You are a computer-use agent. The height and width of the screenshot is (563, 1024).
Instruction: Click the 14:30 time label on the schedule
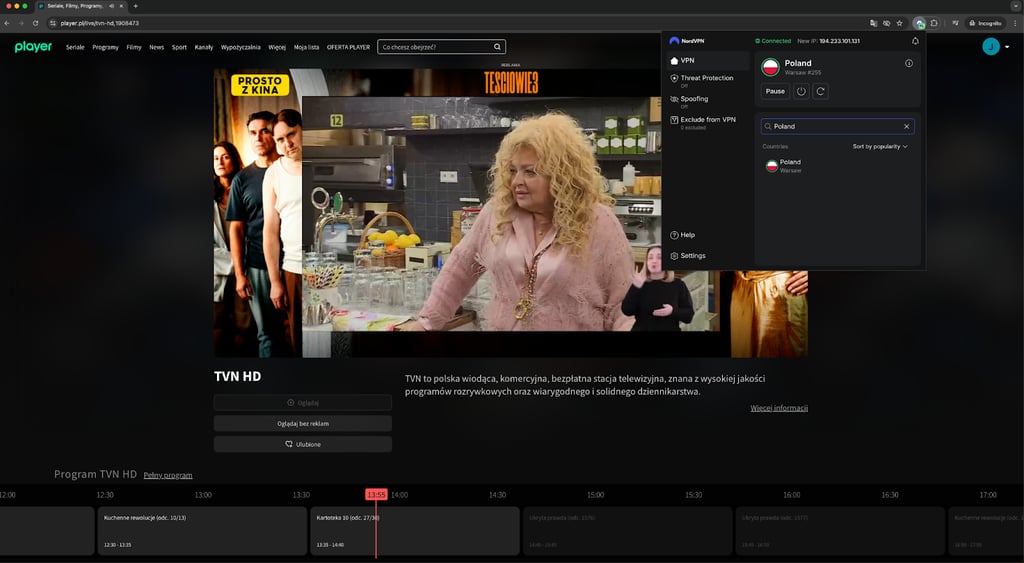coord(498,495)
